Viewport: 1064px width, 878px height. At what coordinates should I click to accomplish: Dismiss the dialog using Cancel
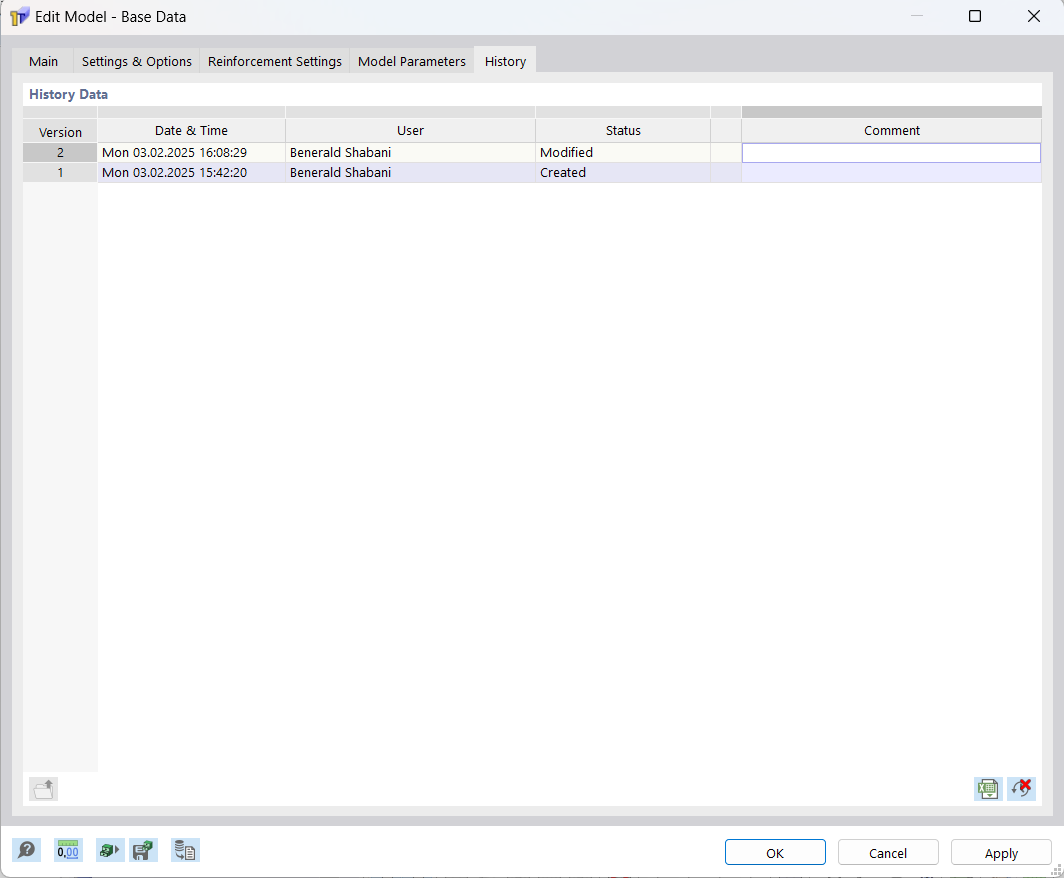888,852
